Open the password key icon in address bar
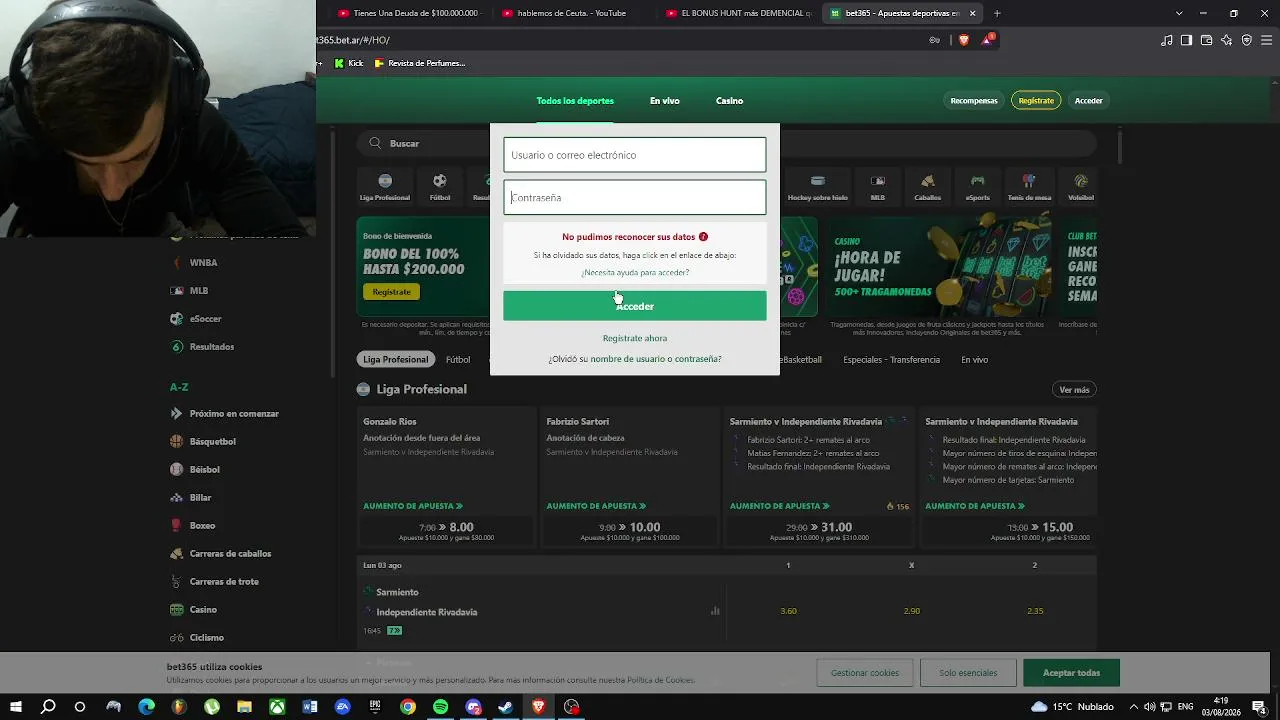The image size is (1280, 720). [935, 40]
